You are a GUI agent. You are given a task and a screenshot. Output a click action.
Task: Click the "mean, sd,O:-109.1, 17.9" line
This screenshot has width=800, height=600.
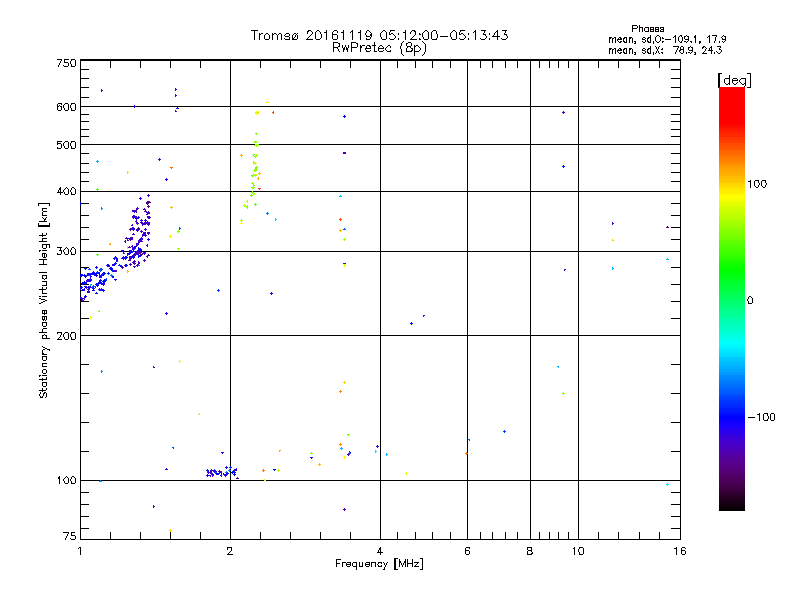point(667,39)
